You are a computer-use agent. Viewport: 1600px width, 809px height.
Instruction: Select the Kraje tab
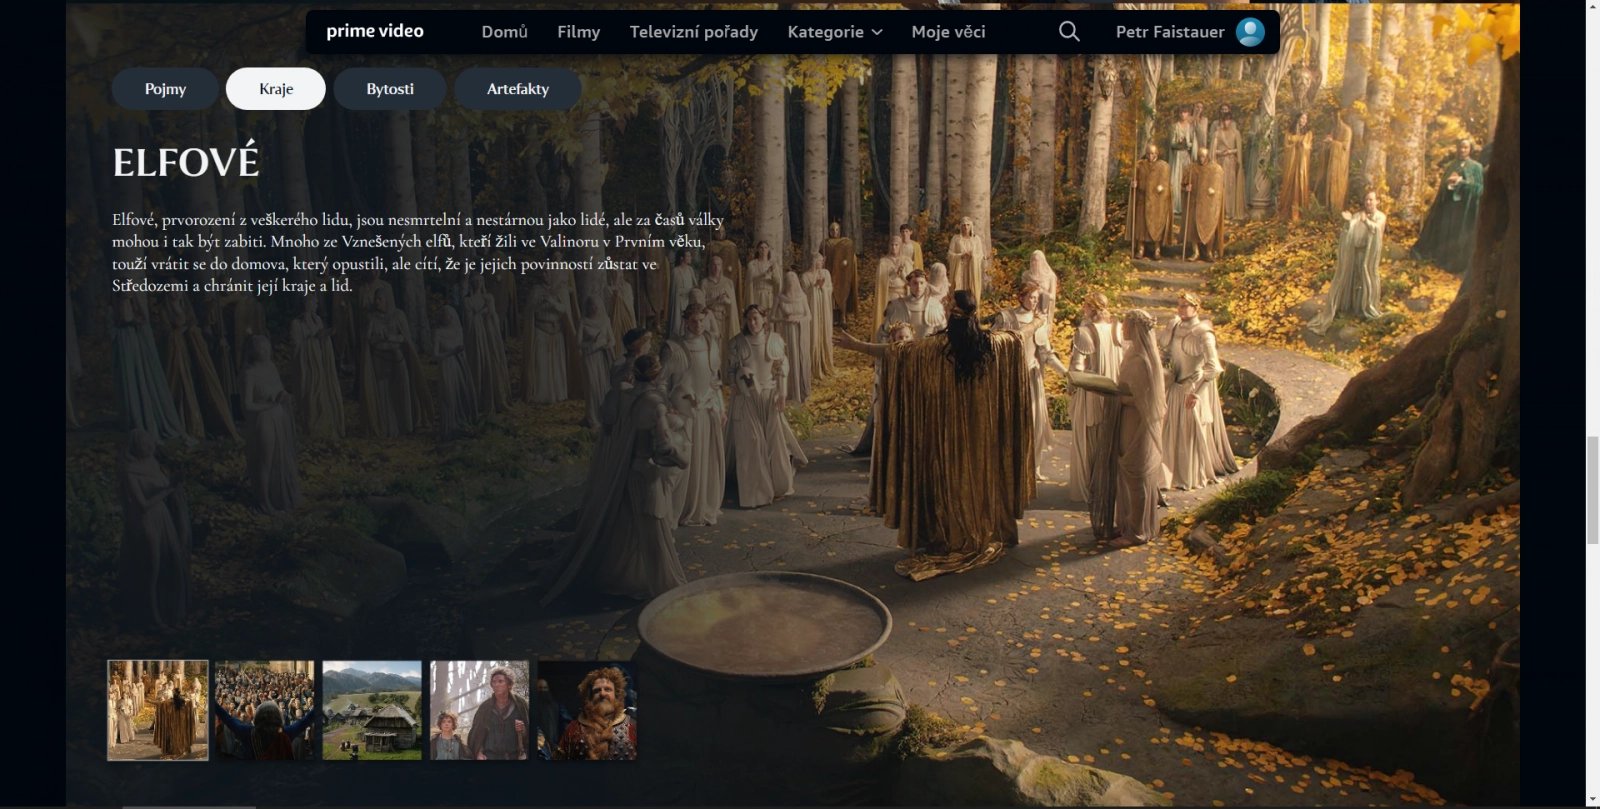(x=276, y=89)
